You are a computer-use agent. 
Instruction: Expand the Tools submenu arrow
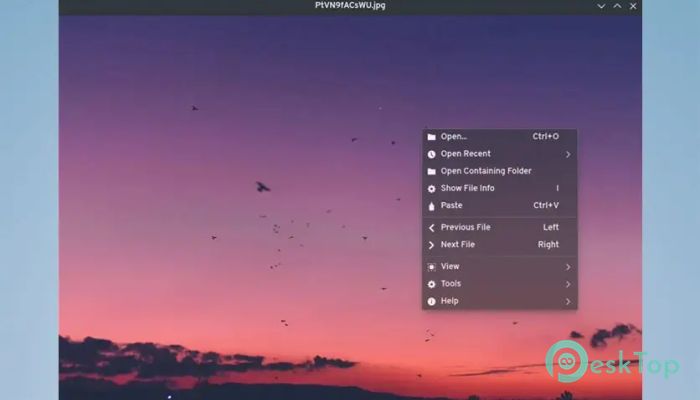coord(568,284)
